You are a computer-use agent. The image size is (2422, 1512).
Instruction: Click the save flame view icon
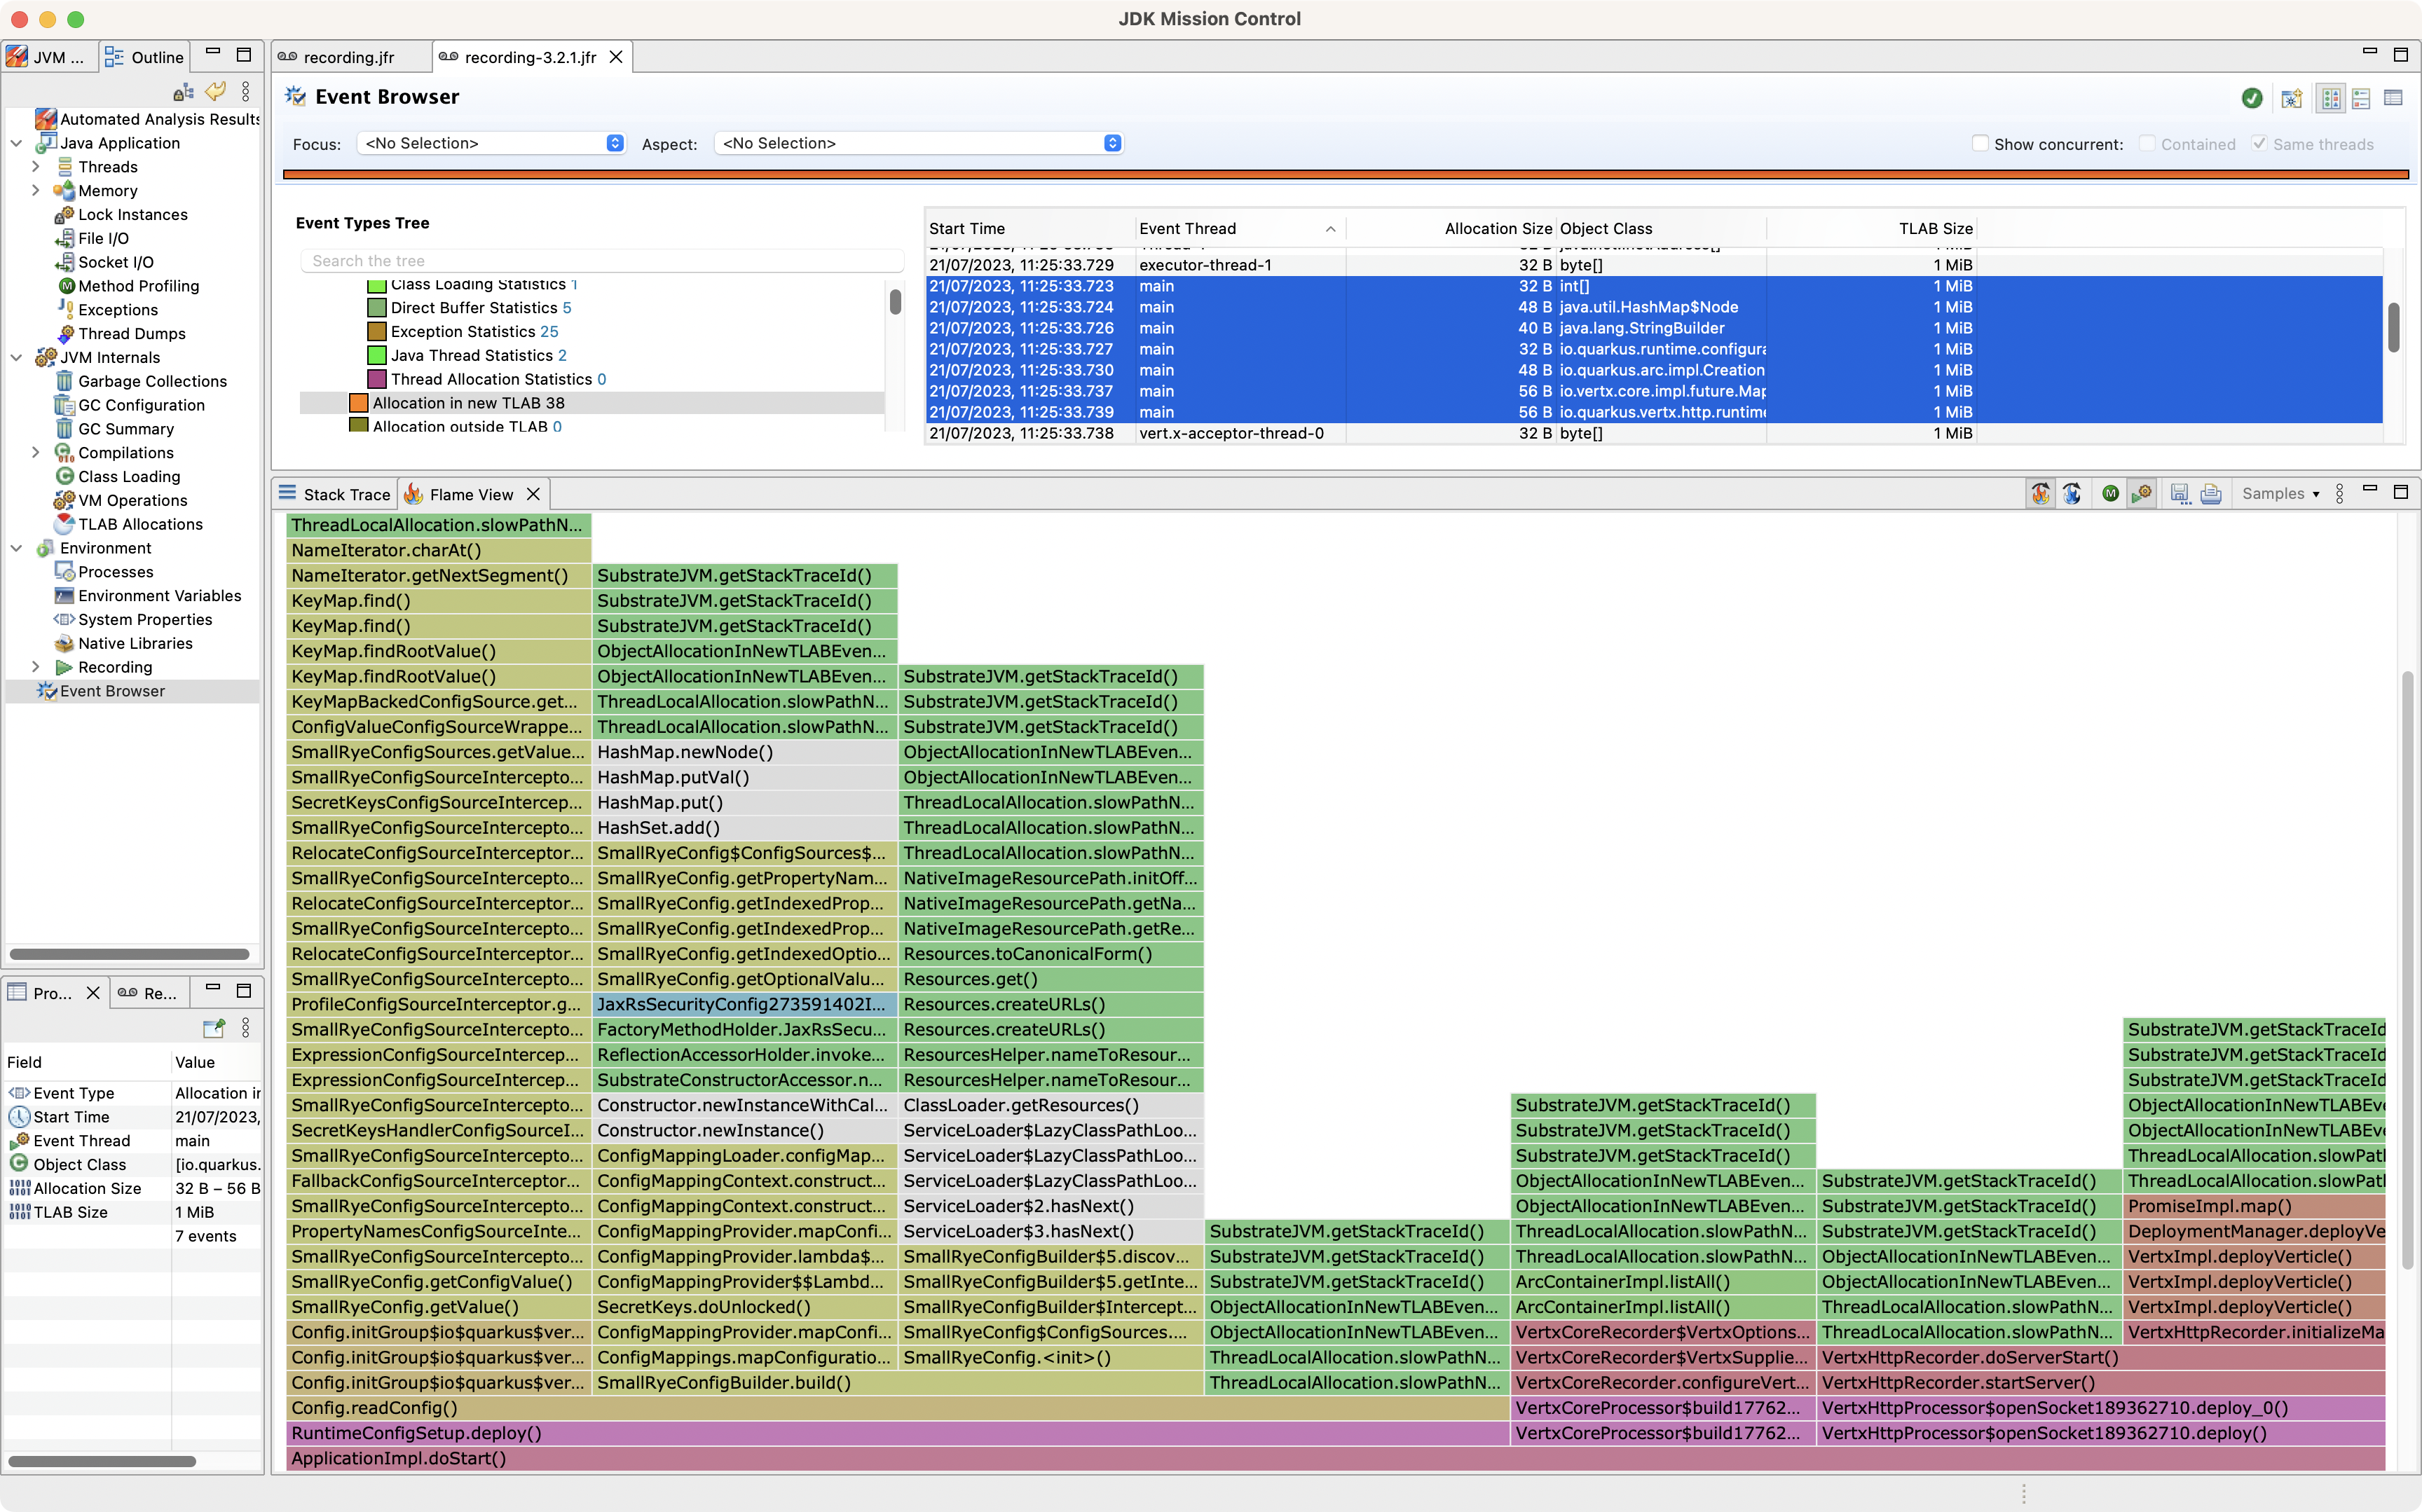point(2180,493)
